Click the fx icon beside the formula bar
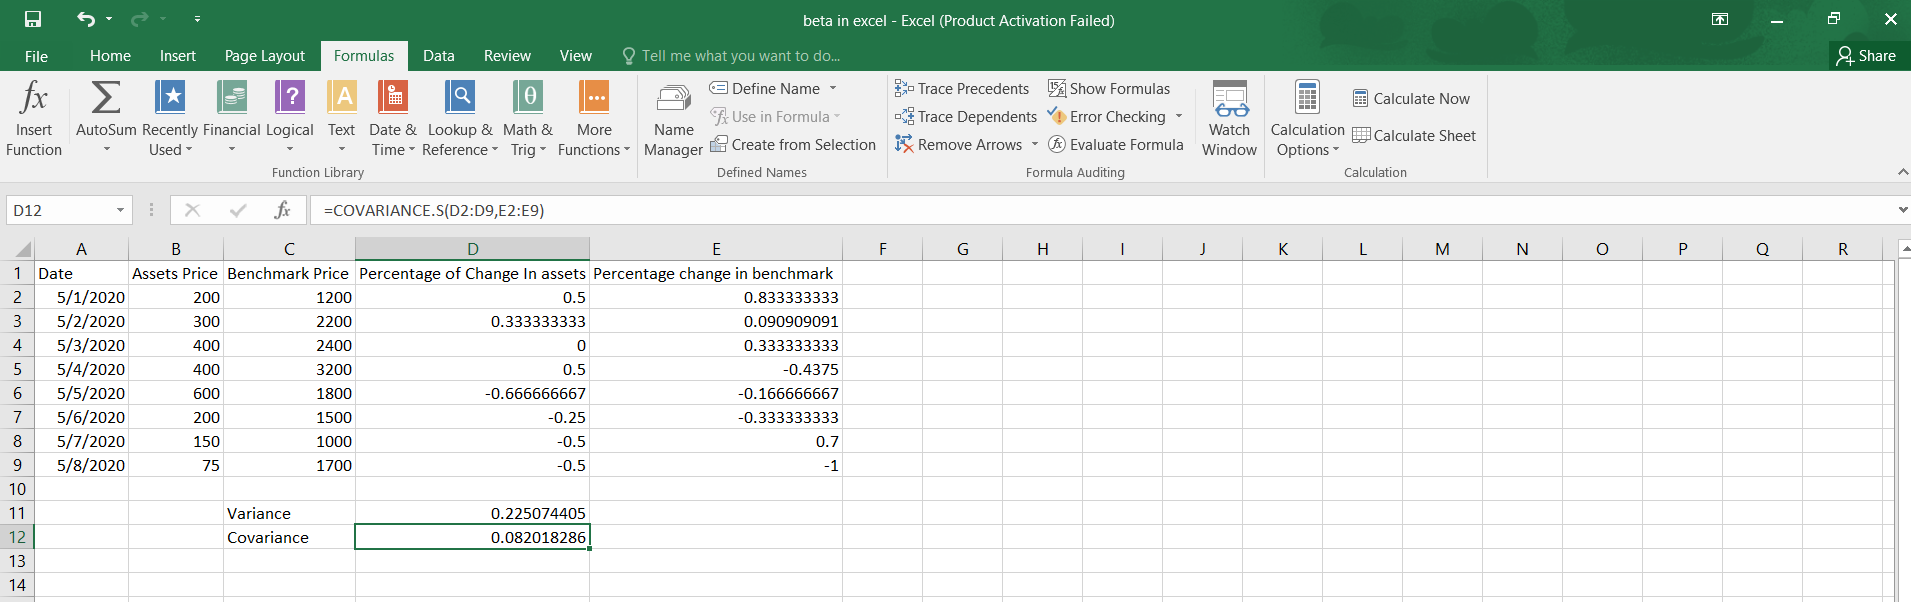Viewport: 1911px width, 602px height. (x=282, y=210)
